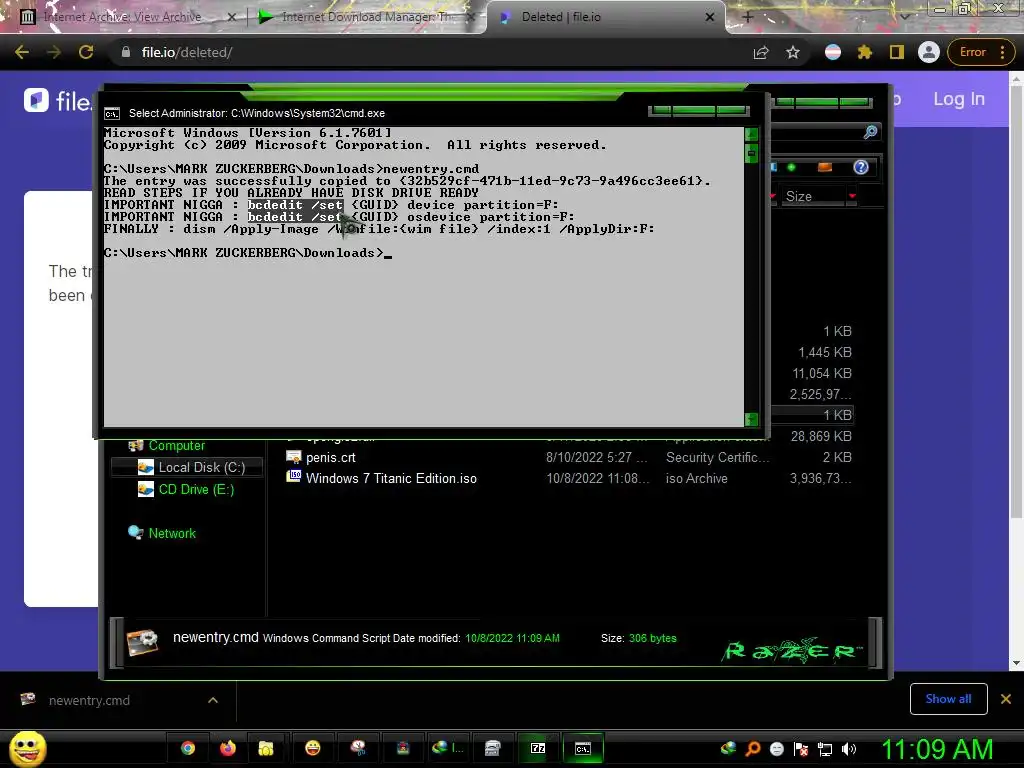Switch to Internet Download Manager tab
Image resolution: width=1024 pixels, height=768 pixels.
[366, 17]
